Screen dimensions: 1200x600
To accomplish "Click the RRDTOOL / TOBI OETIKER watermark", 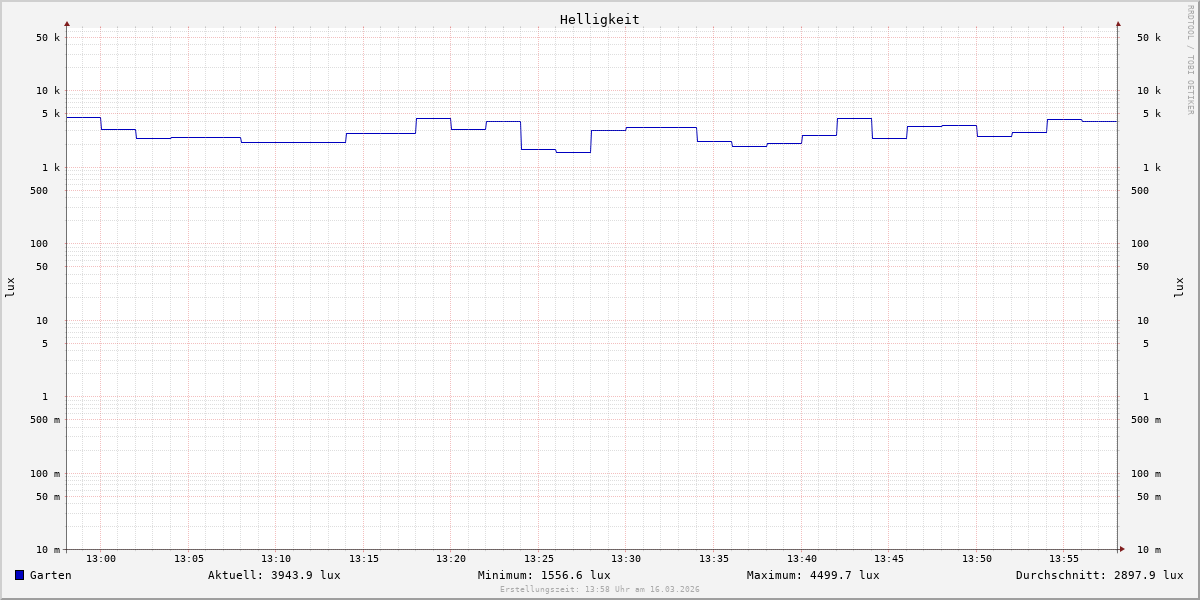I will [1190, 59].
